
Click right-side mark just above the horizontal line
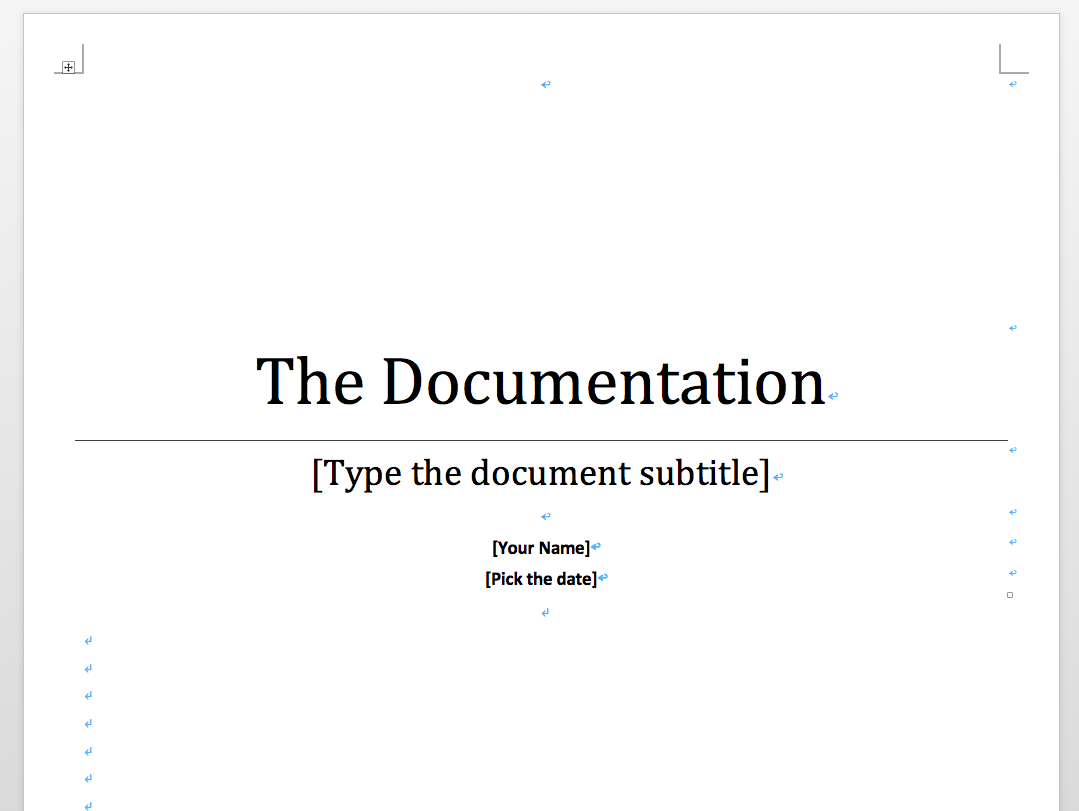tap(1013, 328)
